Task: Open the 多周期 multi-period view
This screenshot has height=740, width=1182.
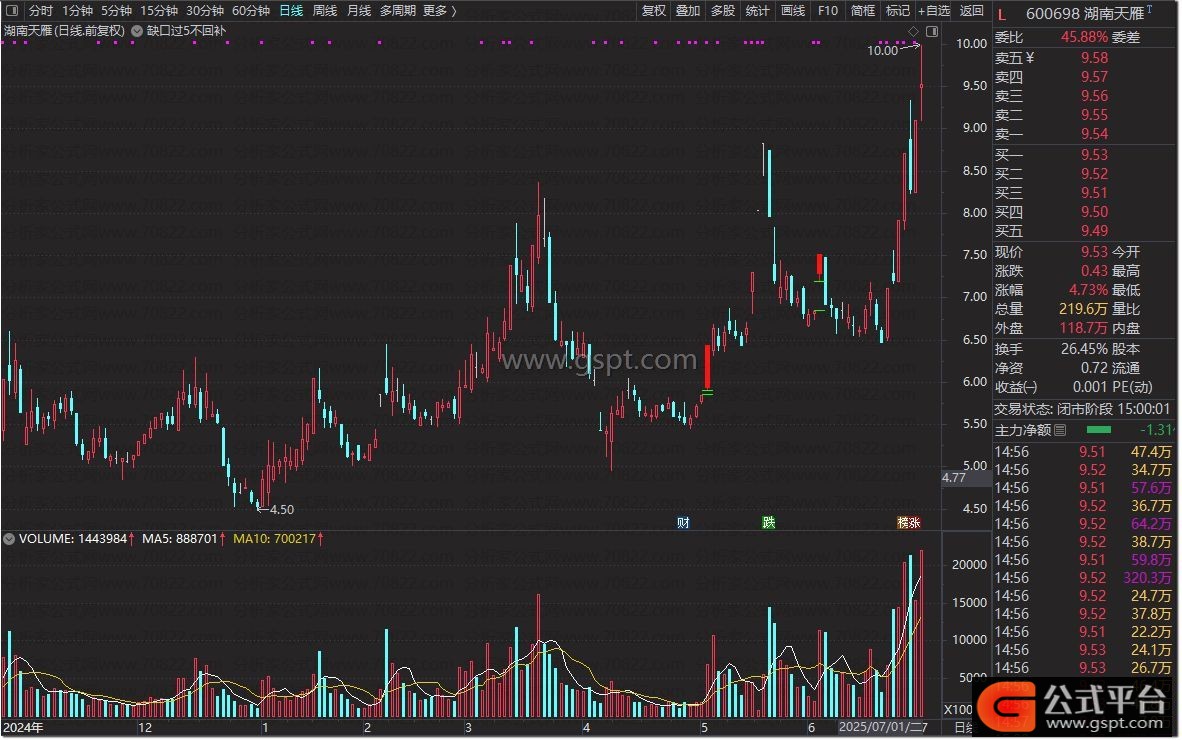Action: pos(398,11)
